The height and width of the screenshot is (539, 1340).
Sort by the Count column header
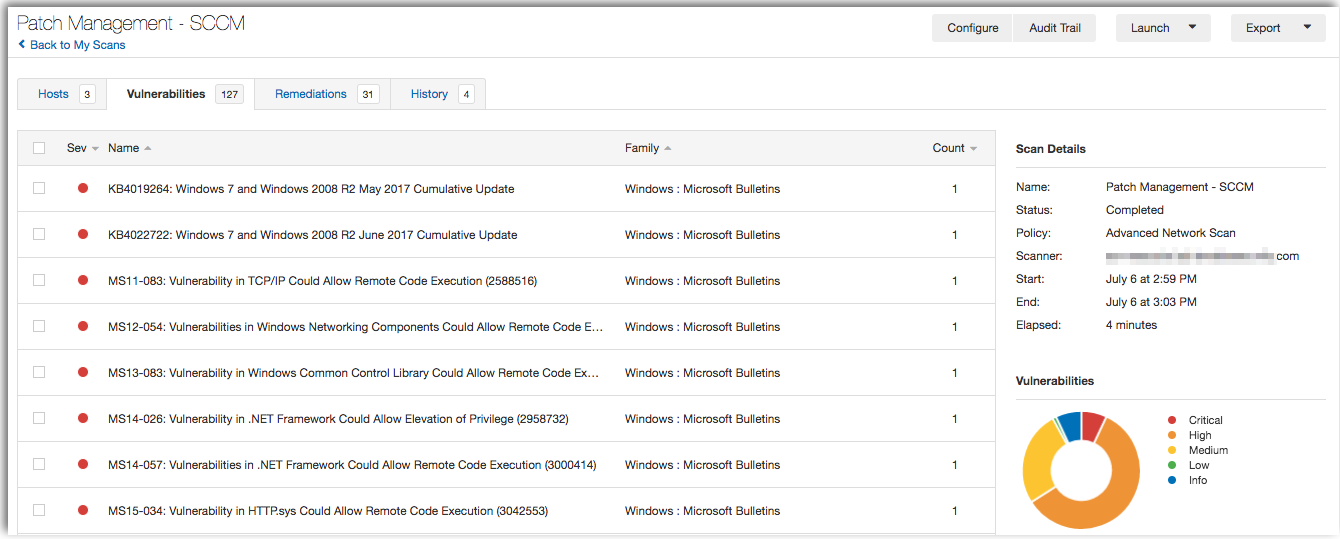point(955,148)
